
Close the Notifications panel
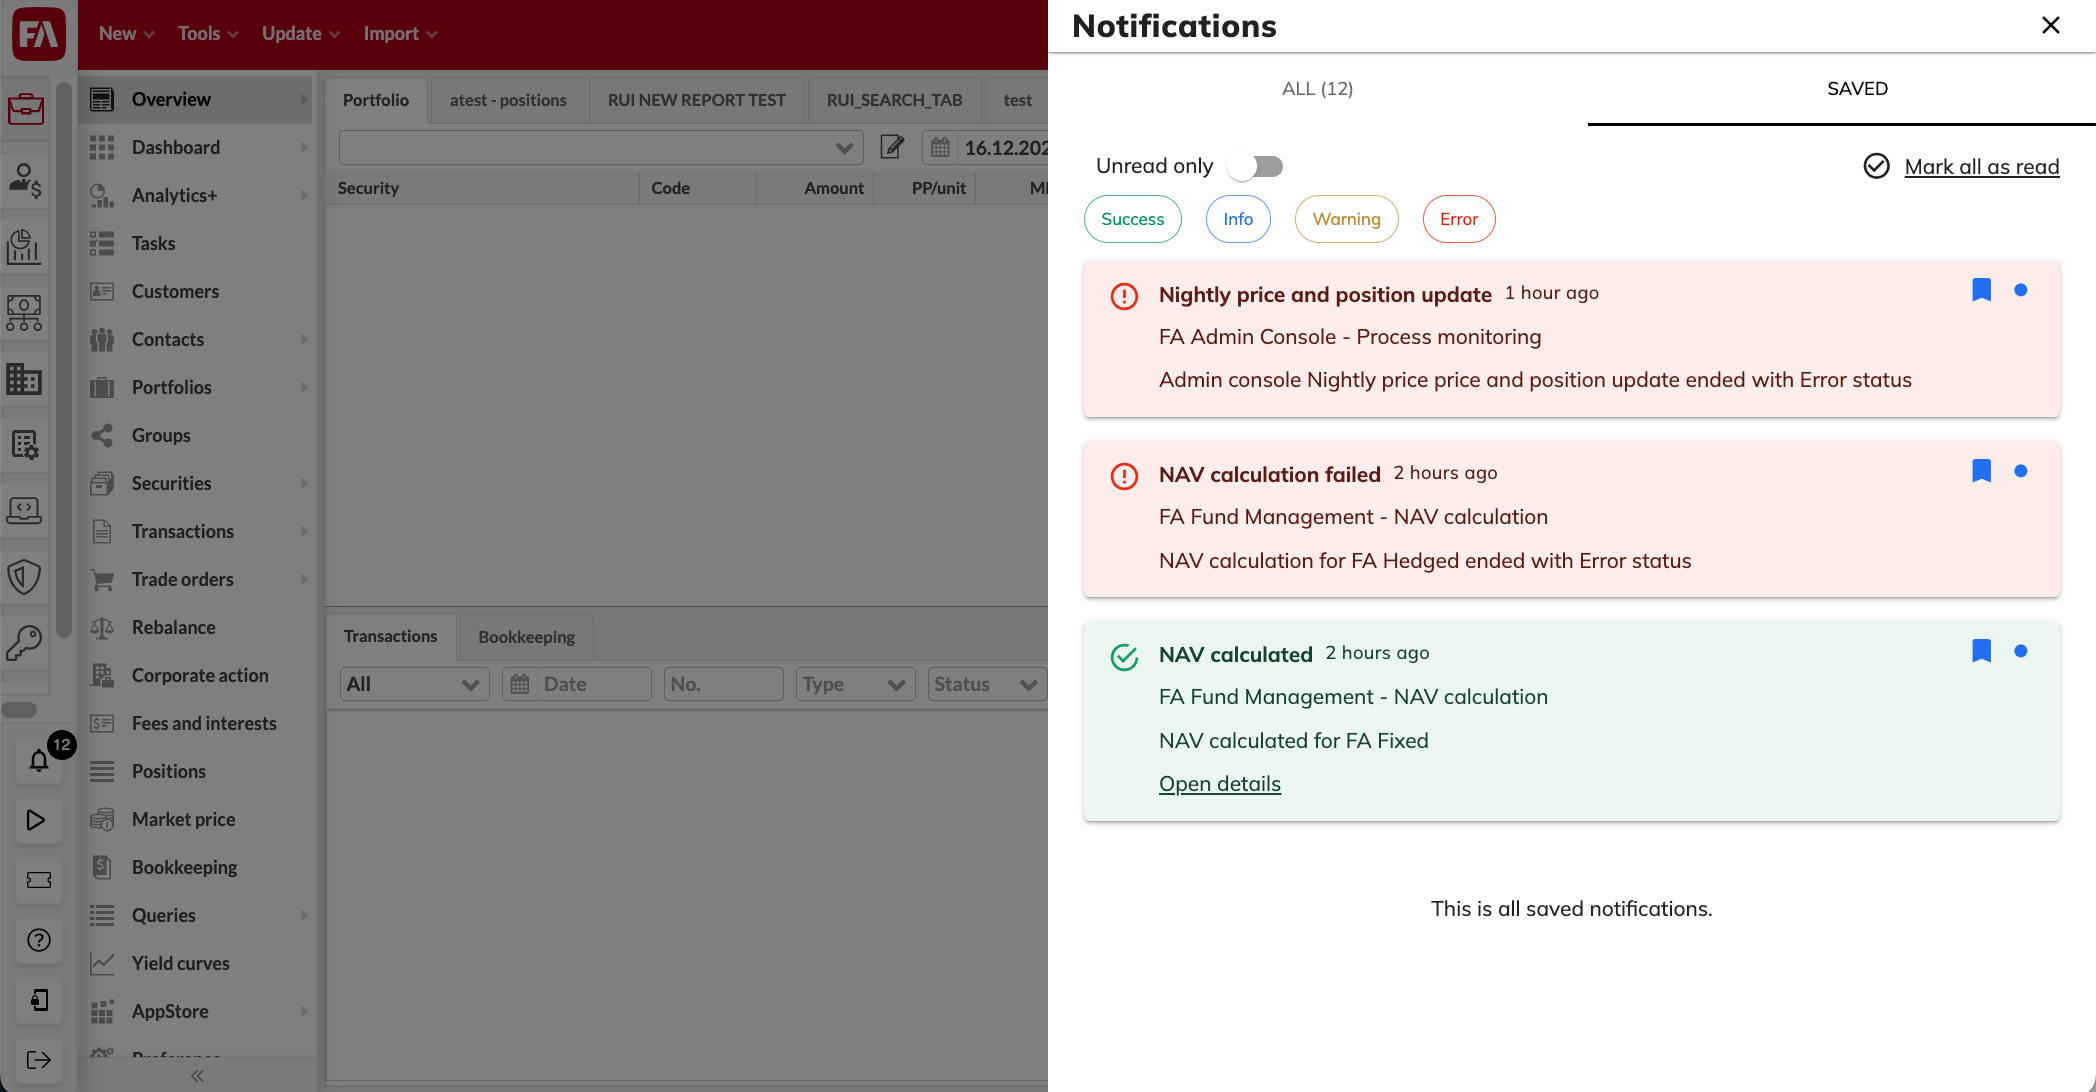tap(2050, 25)
